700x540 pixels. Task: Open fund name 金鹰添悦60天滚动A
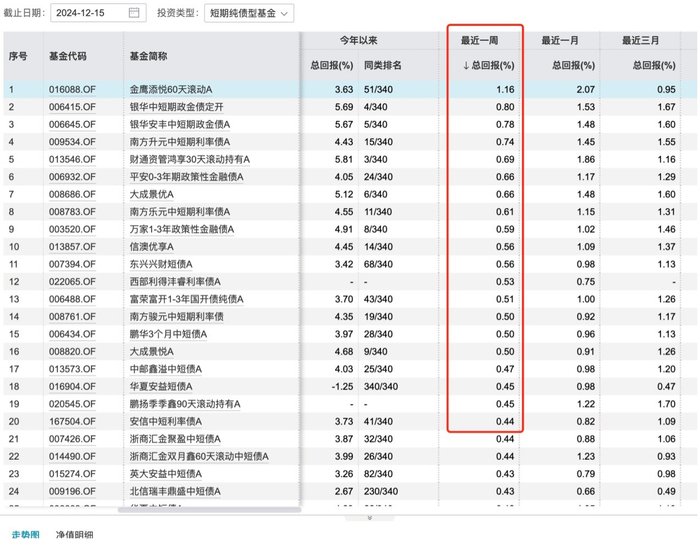click(171, 90)
